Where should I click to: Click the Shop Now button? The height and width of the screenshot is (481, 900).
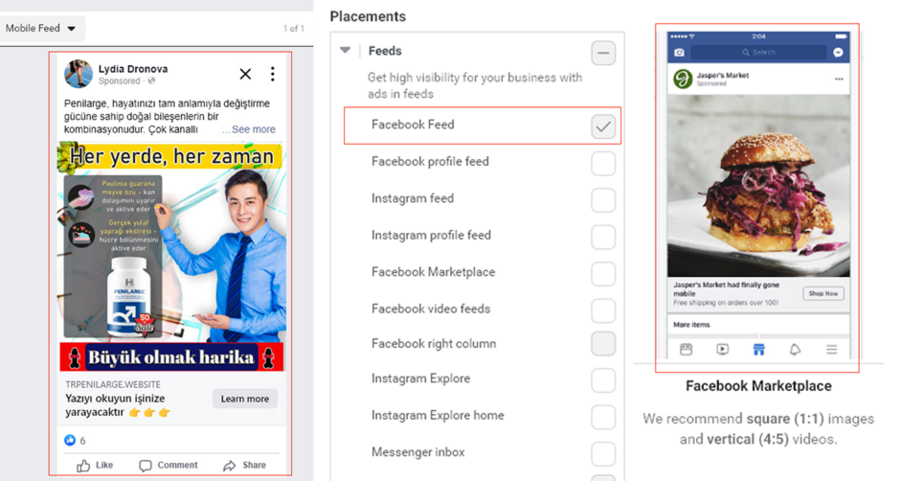click(x=823, y=293)
